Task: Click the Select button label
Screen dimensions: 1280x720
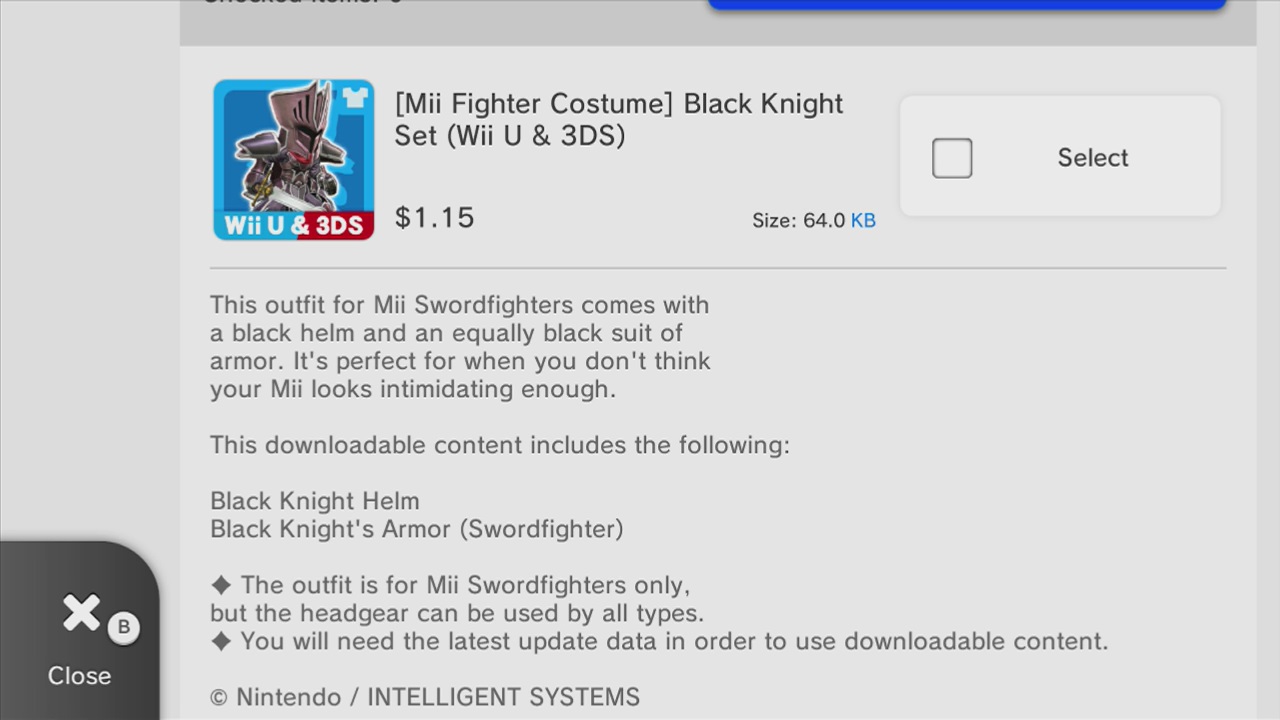Action: (1093, 158)
